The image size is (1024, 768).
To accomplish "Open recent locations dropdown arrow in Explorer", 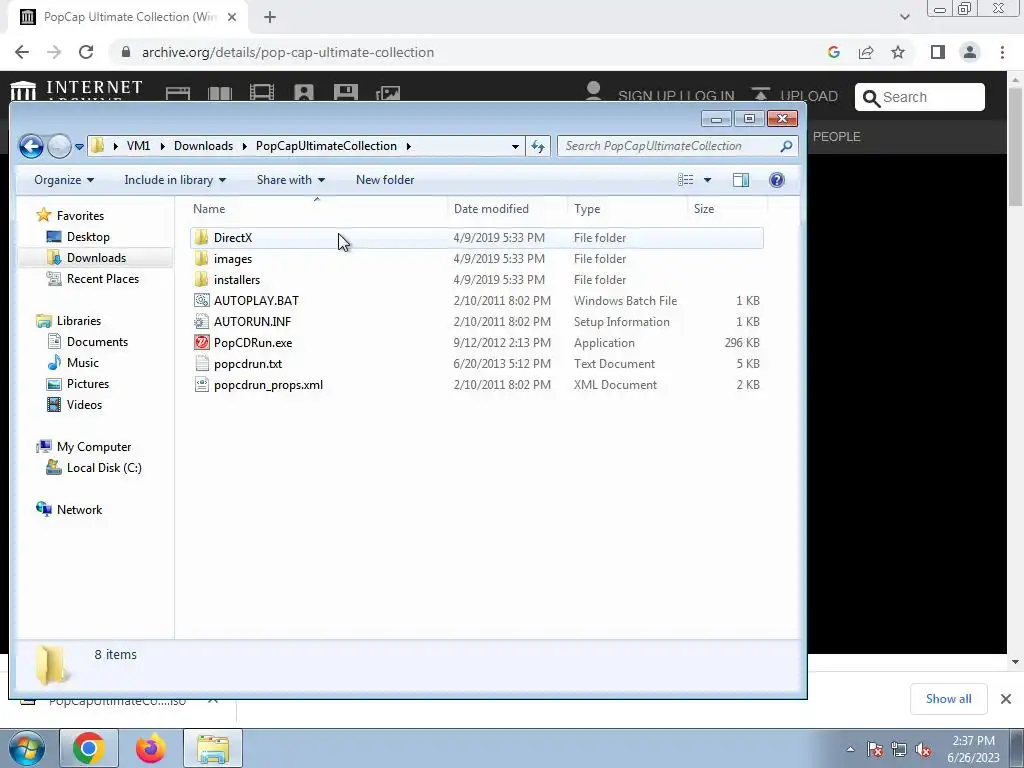I will click(x=79, y=146).
